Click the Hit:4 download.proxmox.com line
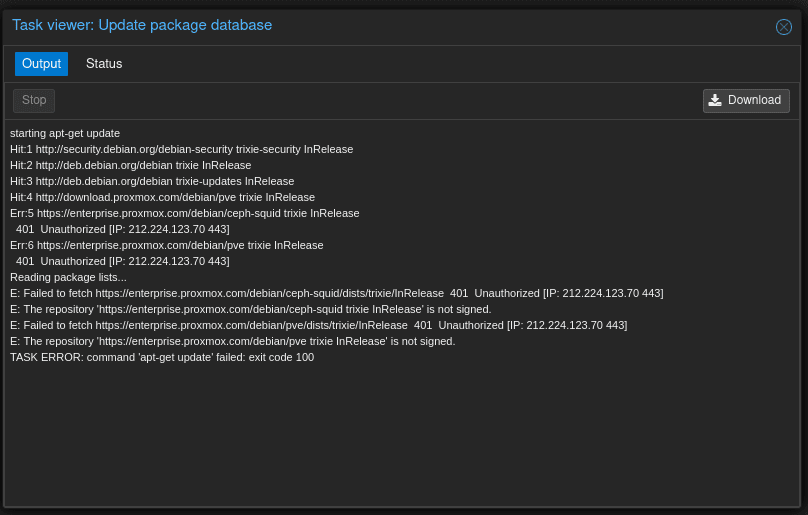Image resolution: width=808 pixels, height=515 pixels. click(x=162, y=197)
